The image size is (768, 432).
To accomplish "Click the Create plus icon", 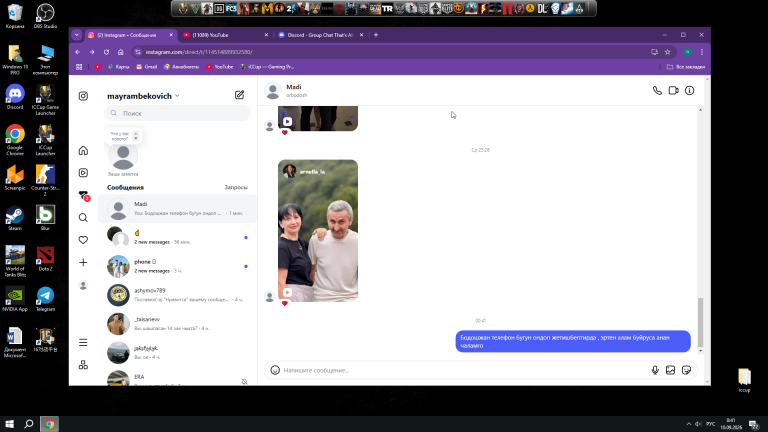I will pos(83,263).
